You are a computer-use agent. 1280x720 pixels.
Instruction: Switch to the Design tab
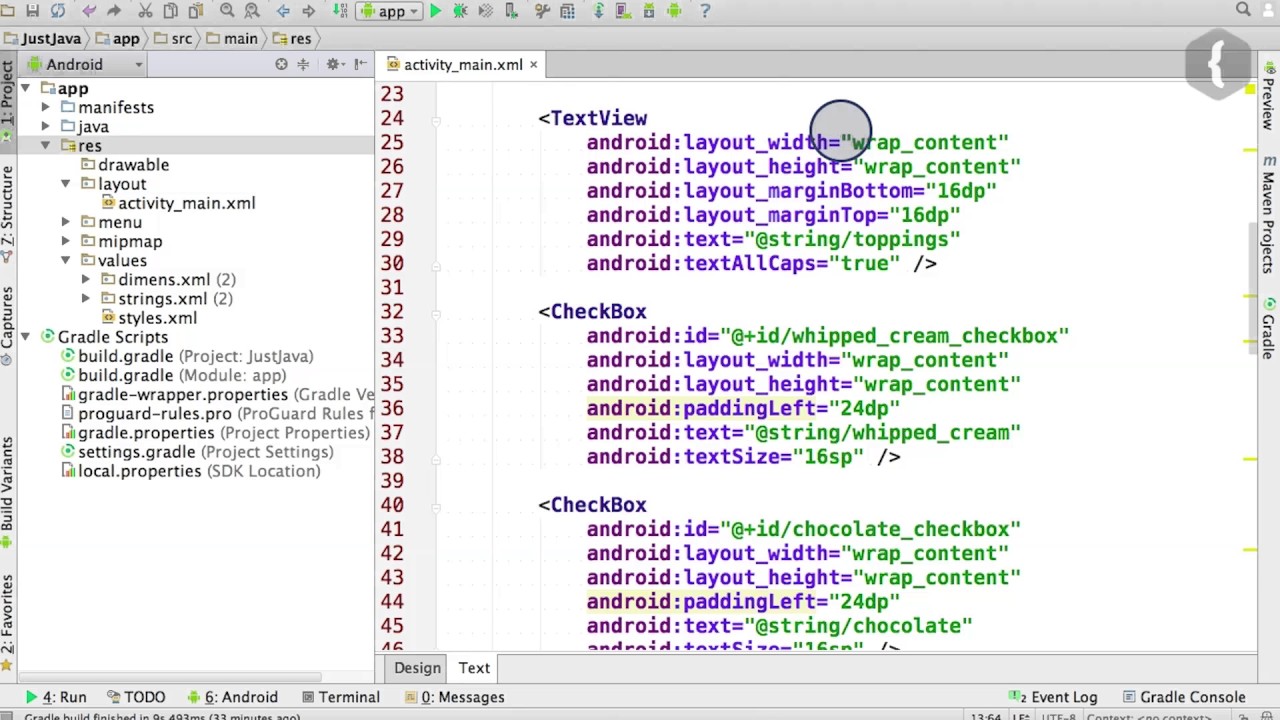pyautogui.click(x=417, y=668)
